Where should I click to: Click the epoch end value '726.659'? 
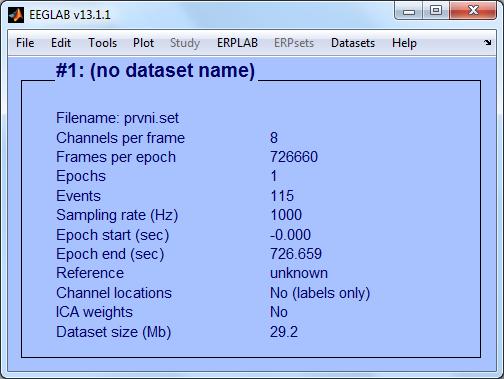[x=296, y=254]
